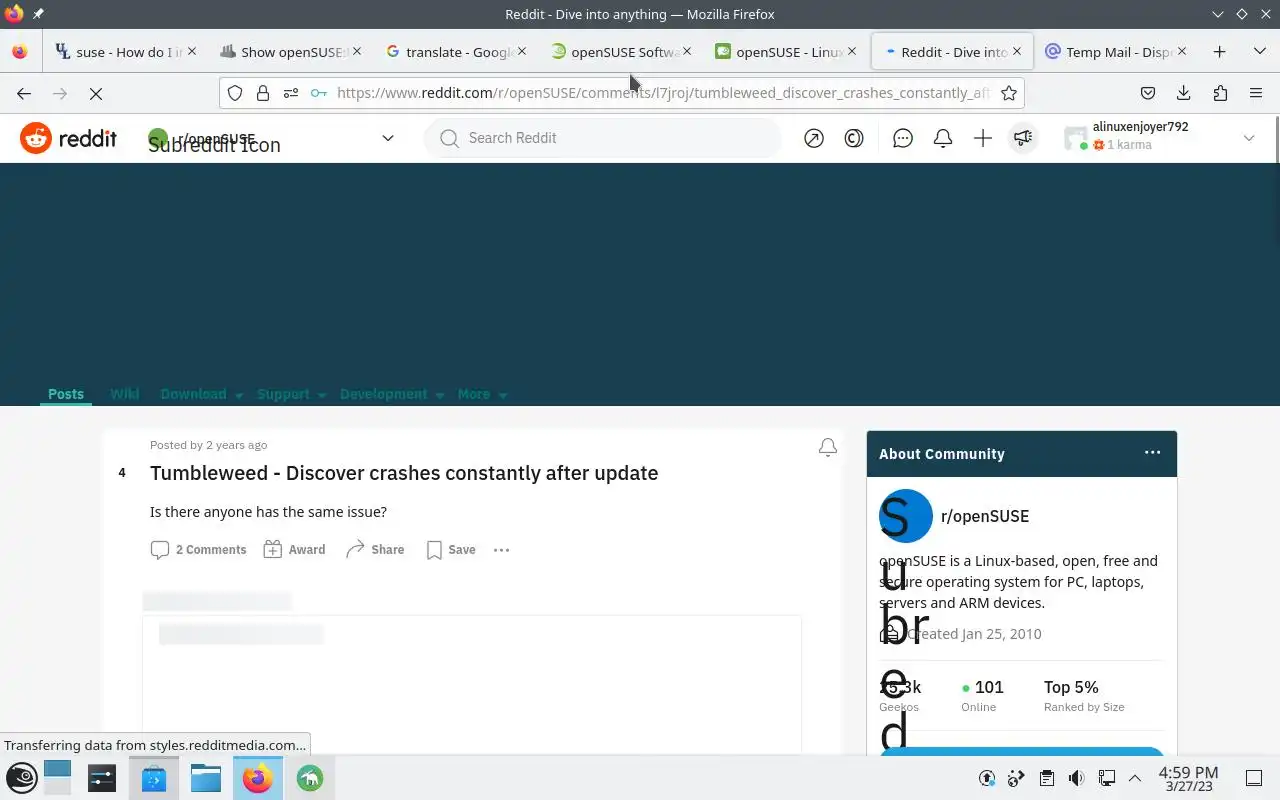The width and height of the screenshot is (1280, 800).
Task: List all tabs with the chevron button
Action: [1259, 52]
